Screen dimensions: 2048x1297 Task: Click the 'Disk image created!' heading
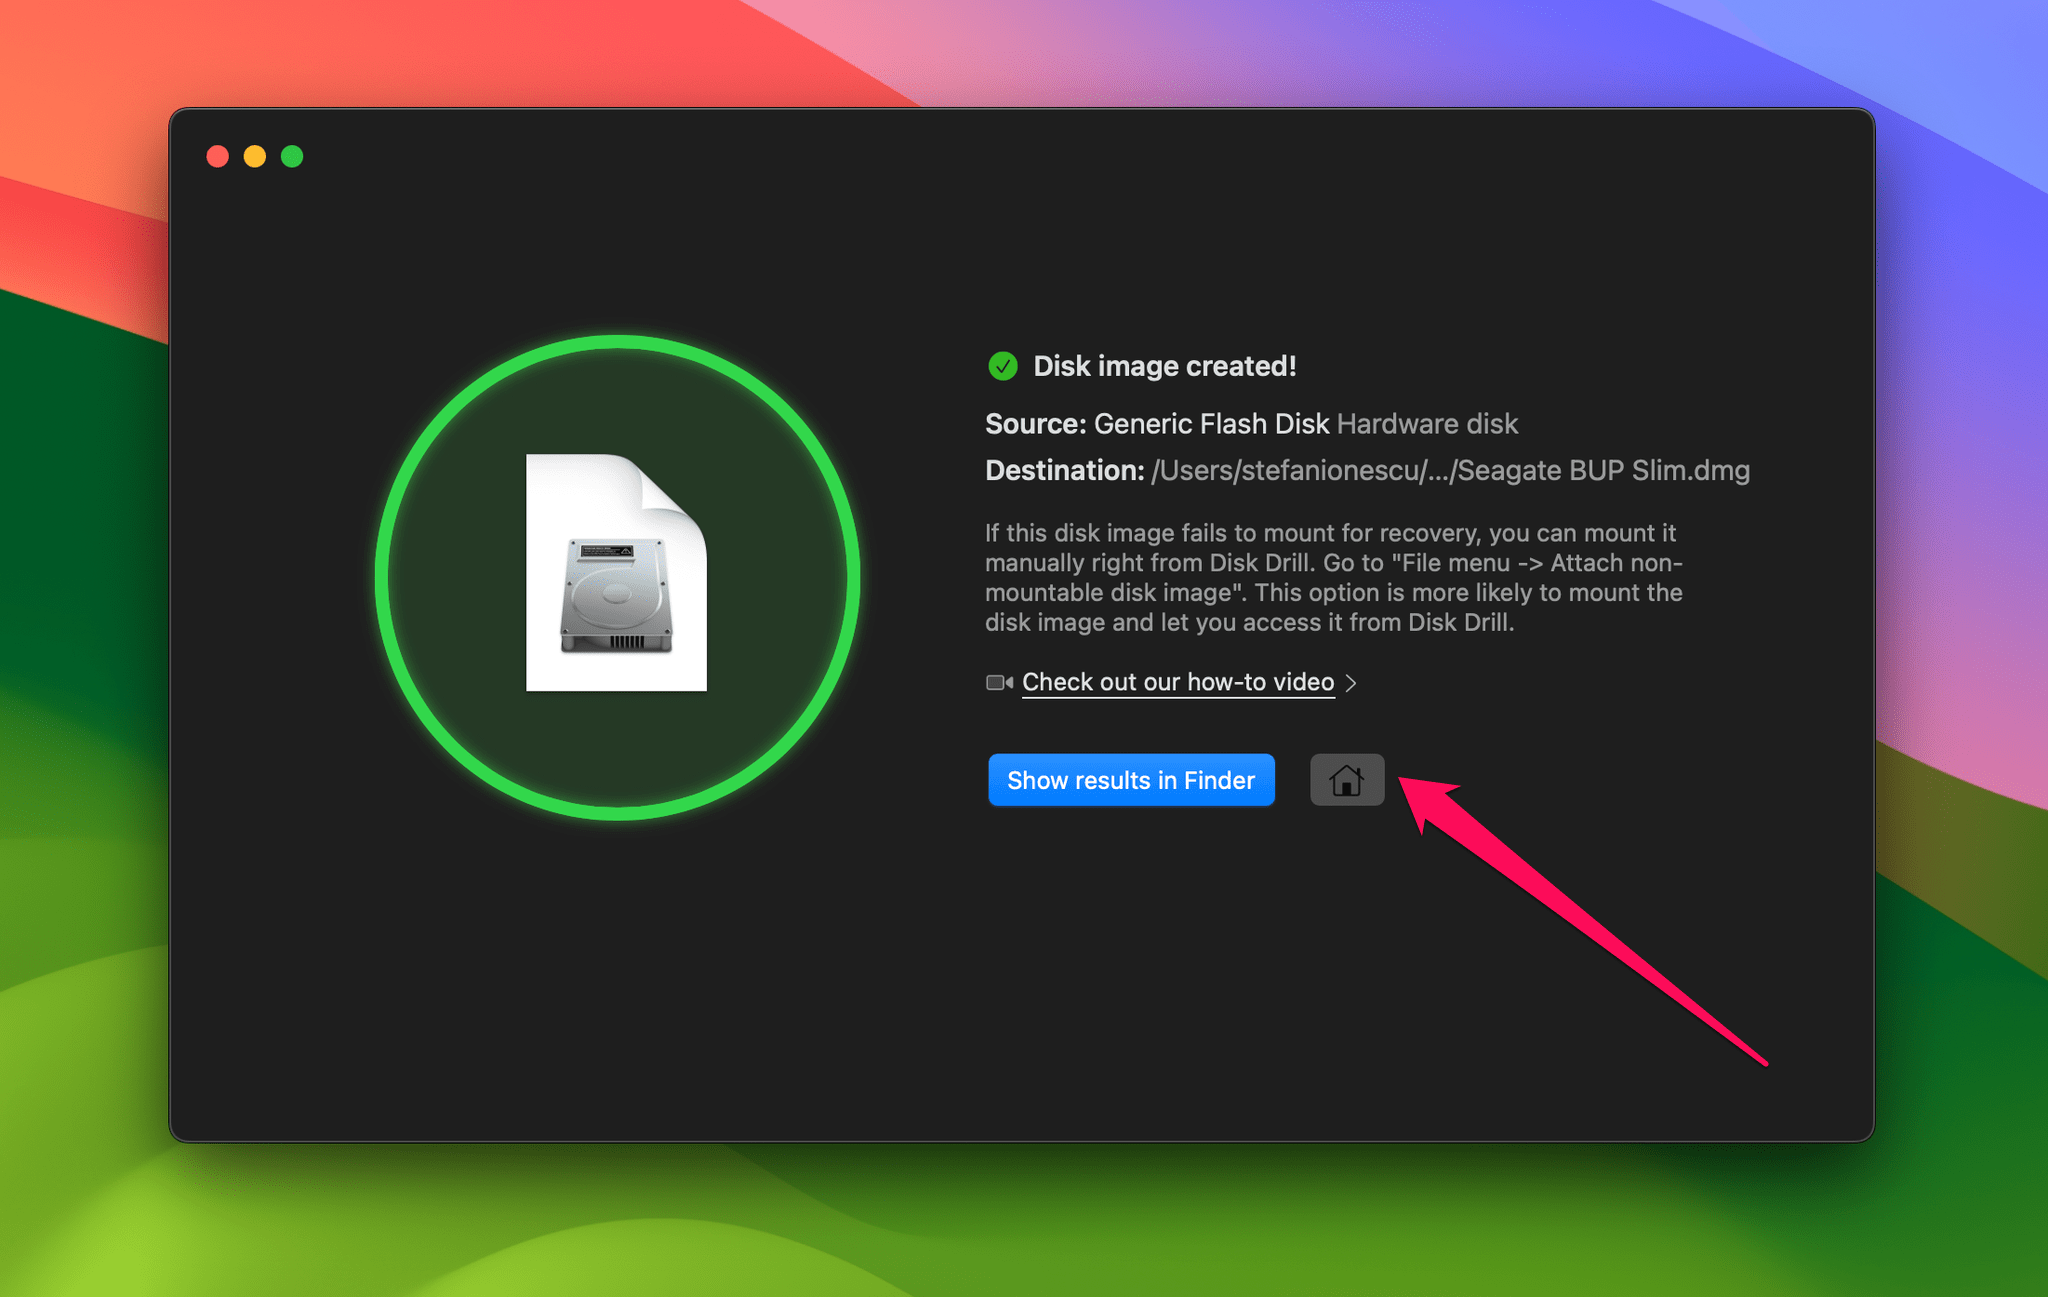[x=1164, y=366]
